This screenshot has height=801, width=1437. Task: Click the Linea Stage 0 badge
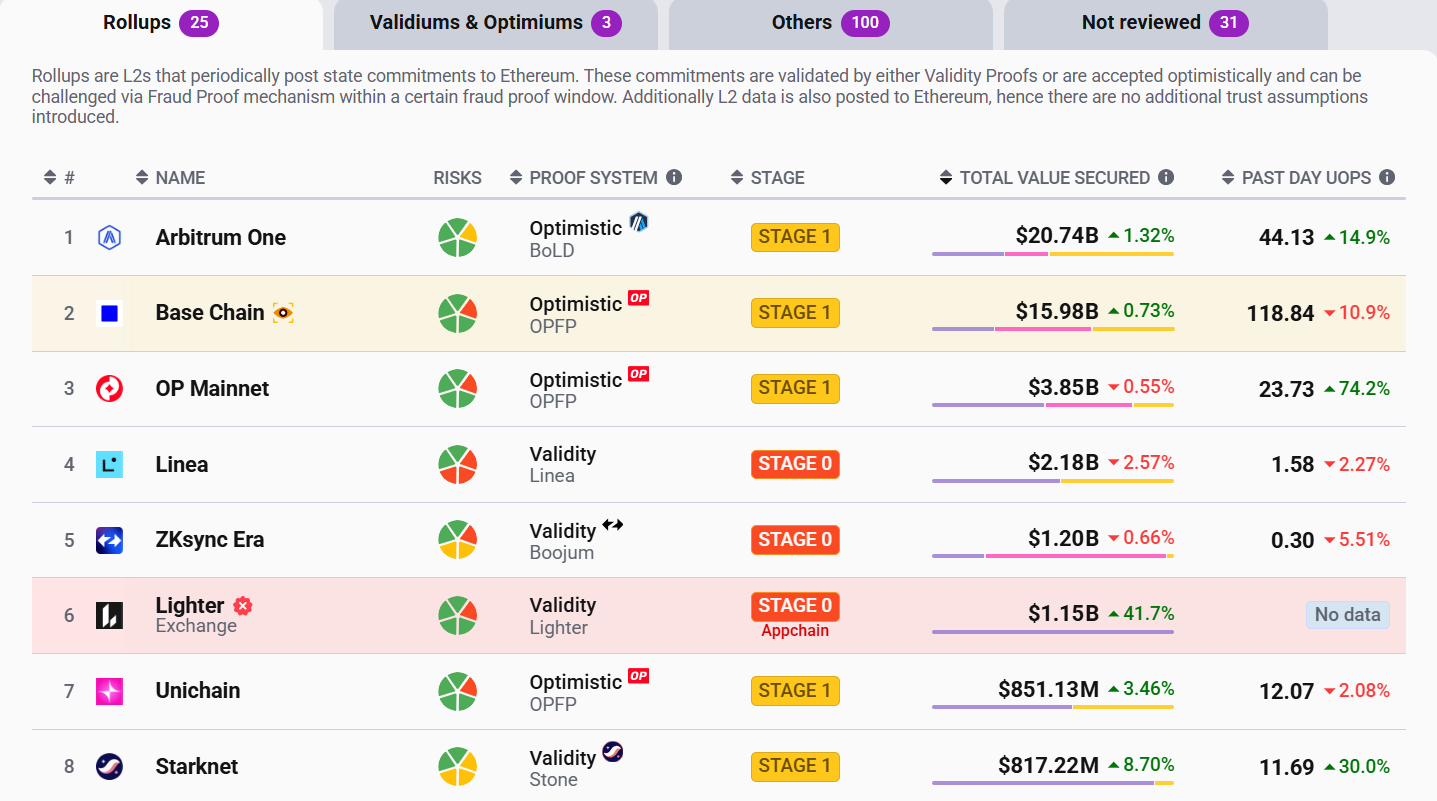pos(795,464)
